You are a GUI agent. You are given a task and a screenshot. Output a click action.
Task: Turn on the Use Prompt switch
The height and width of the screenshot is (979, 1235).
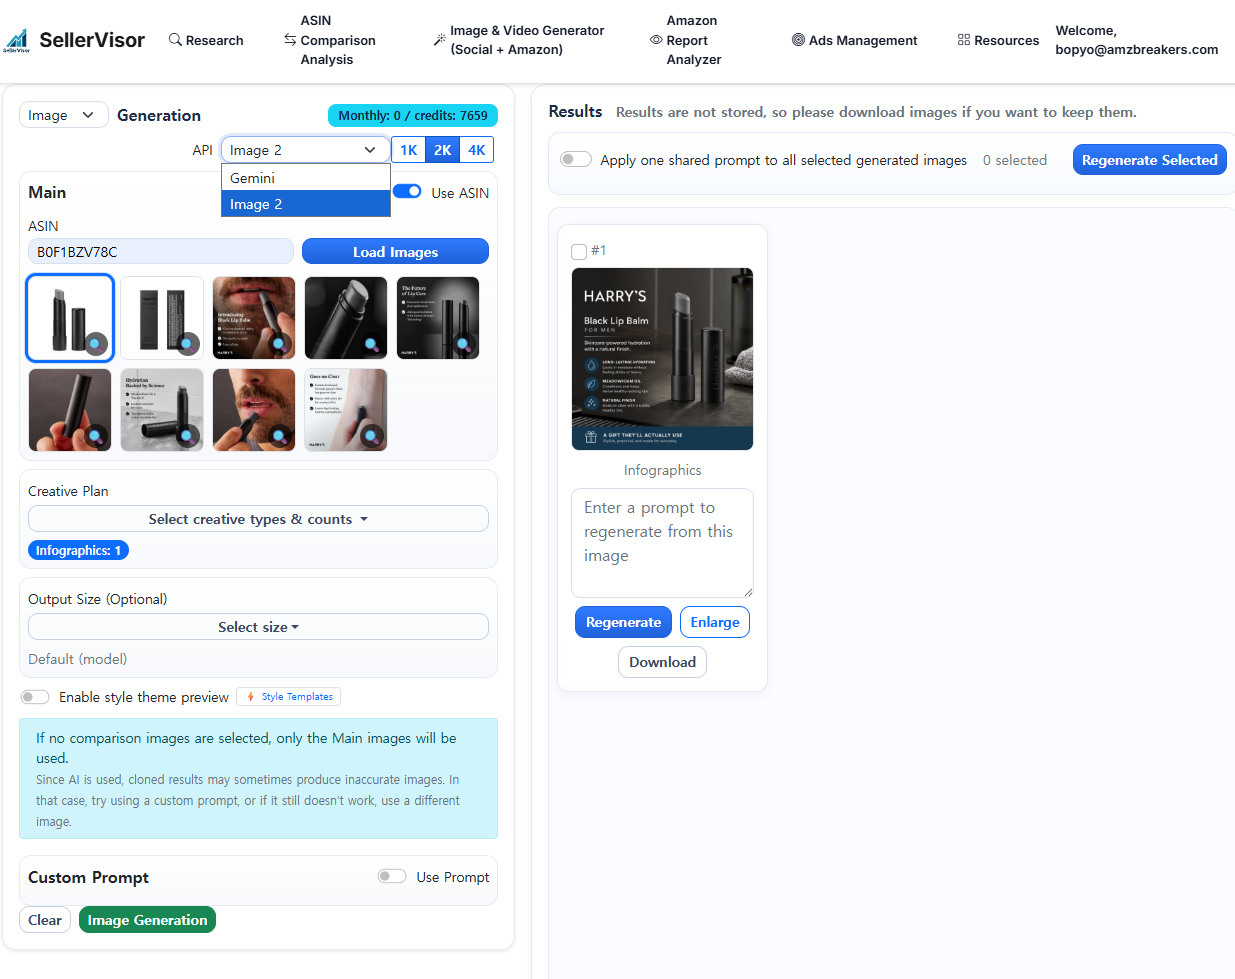point(391,877)
